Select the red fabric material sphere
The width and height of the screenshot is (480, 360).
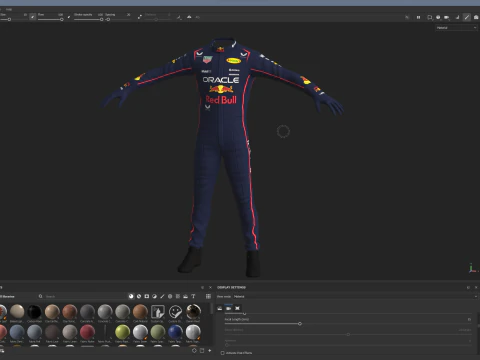coord(87,332)
